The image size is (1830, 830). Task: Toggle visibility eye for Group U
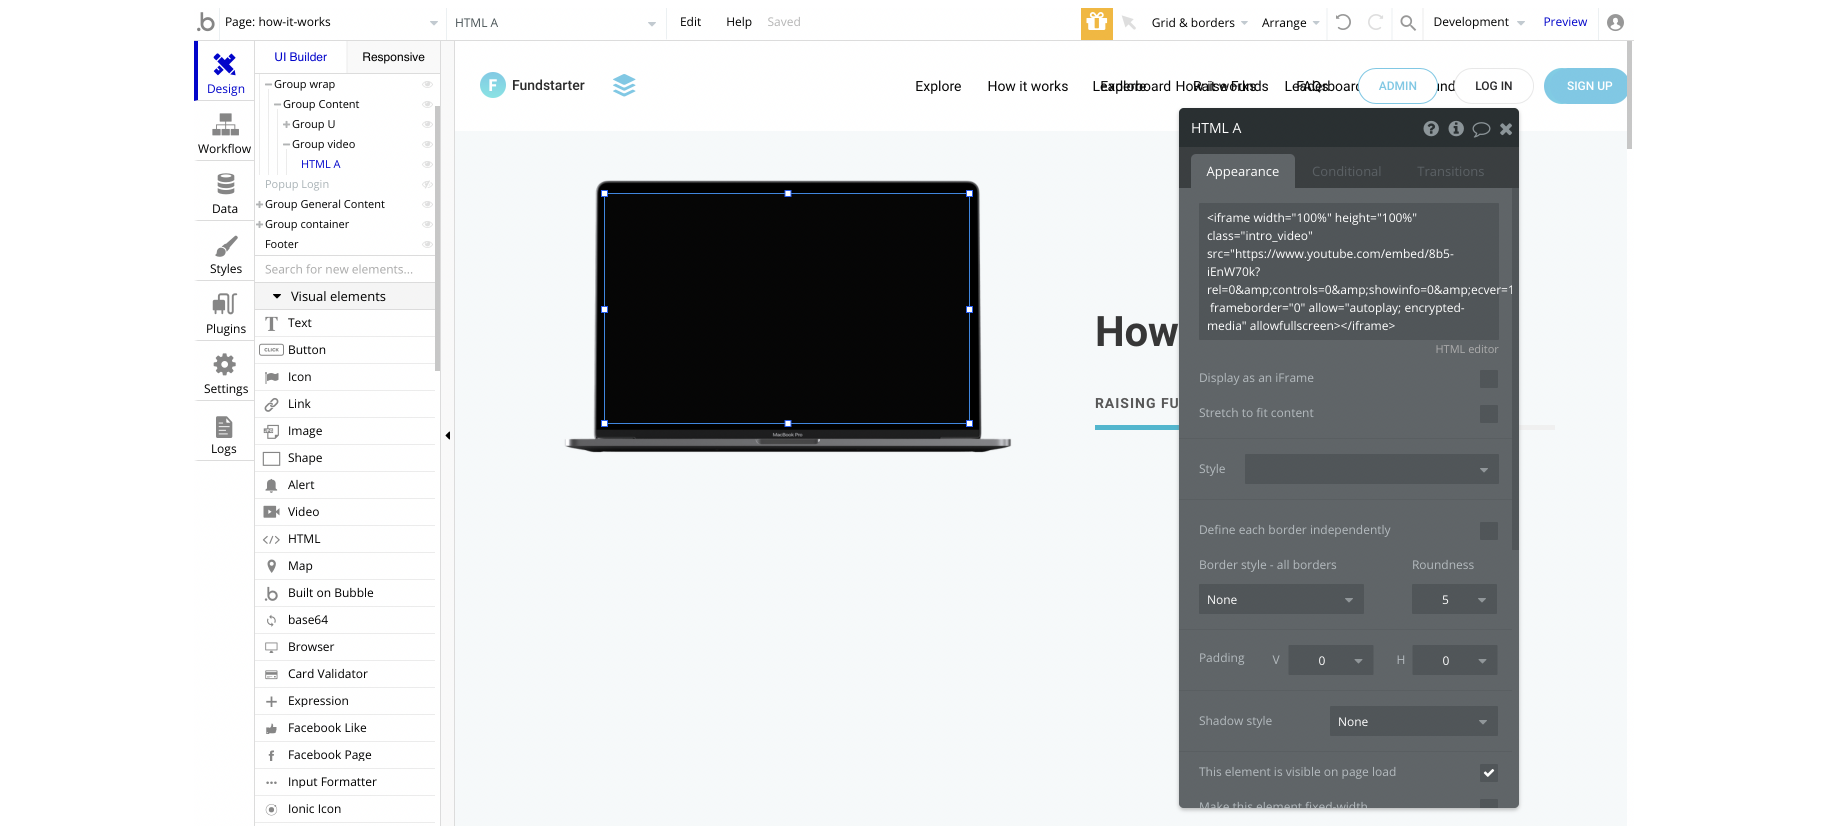point(427,125)
